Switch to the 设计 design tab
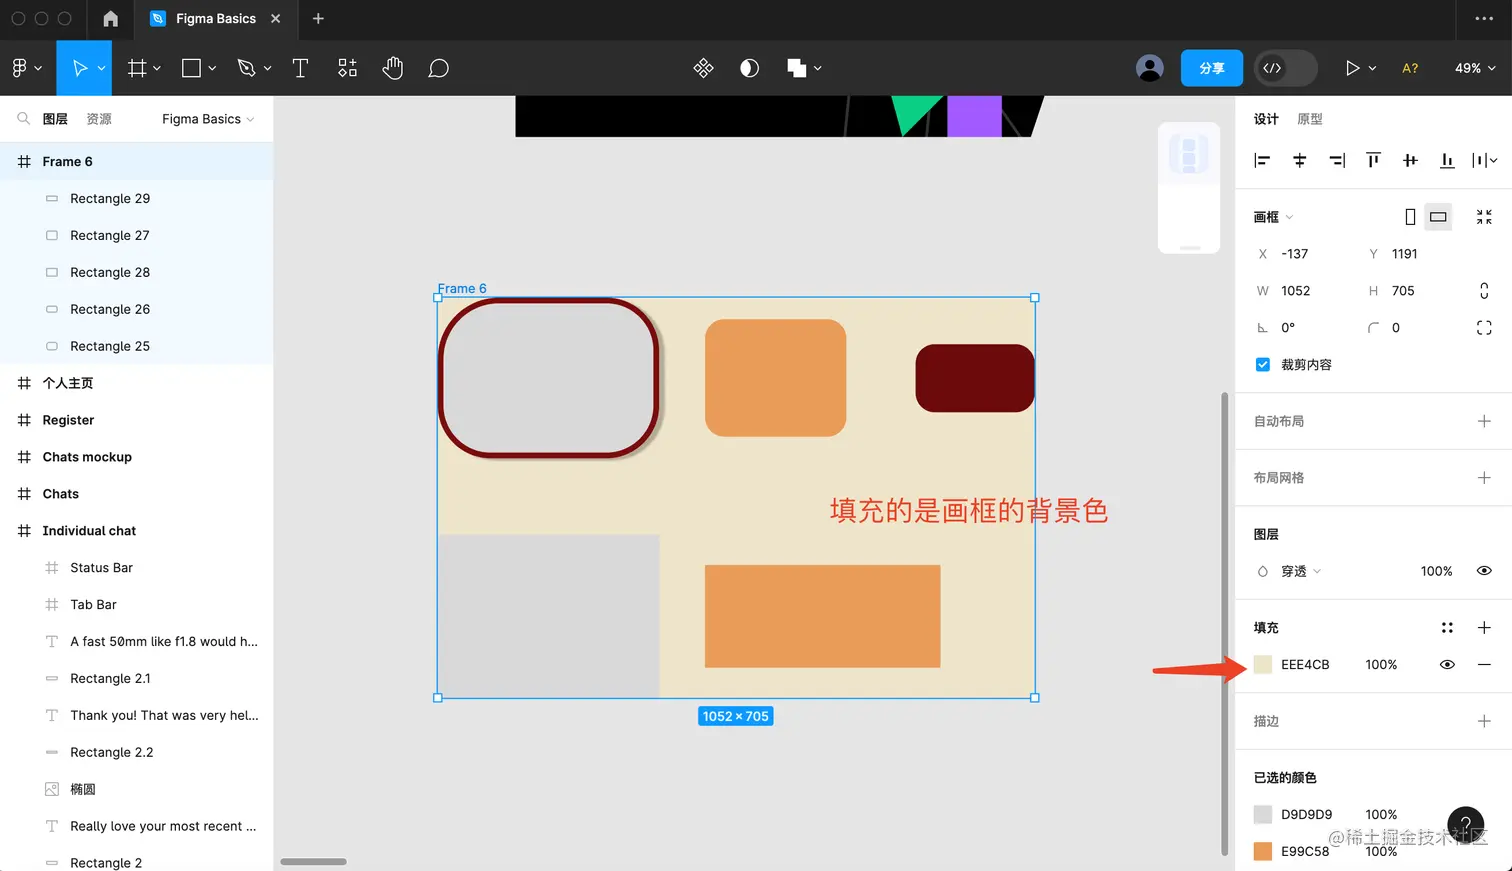Screen dimensions: 1512x871 1266,119
